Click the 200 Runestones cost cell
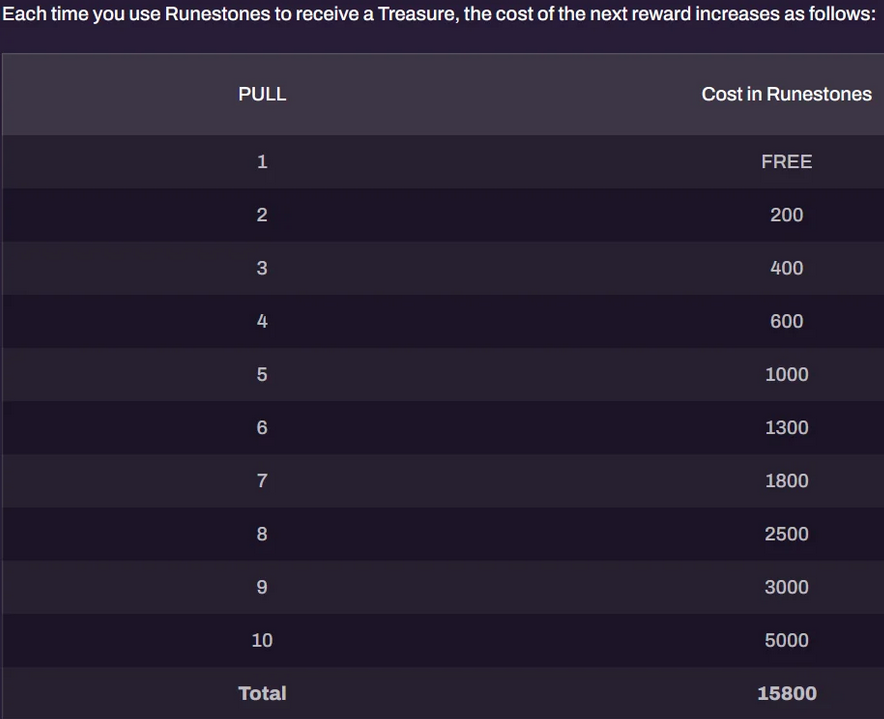The width and height of the screenshot is (884, 719). tap(786, 214)
